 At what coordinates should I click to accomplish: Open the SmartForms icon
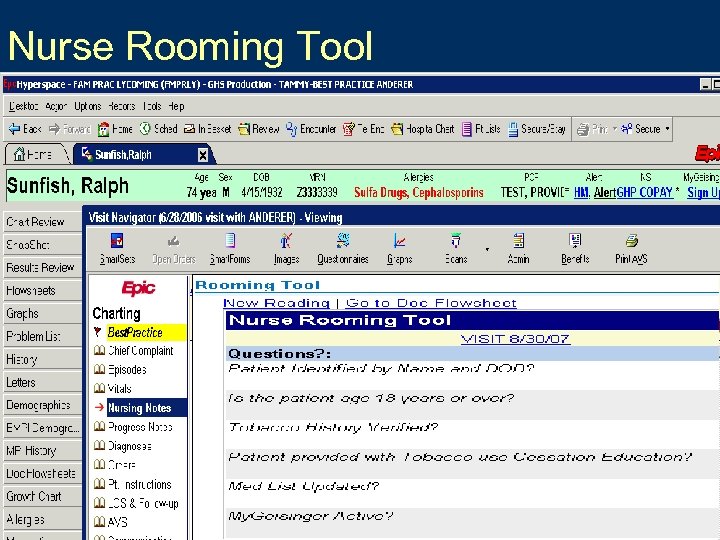coord(230,240)
